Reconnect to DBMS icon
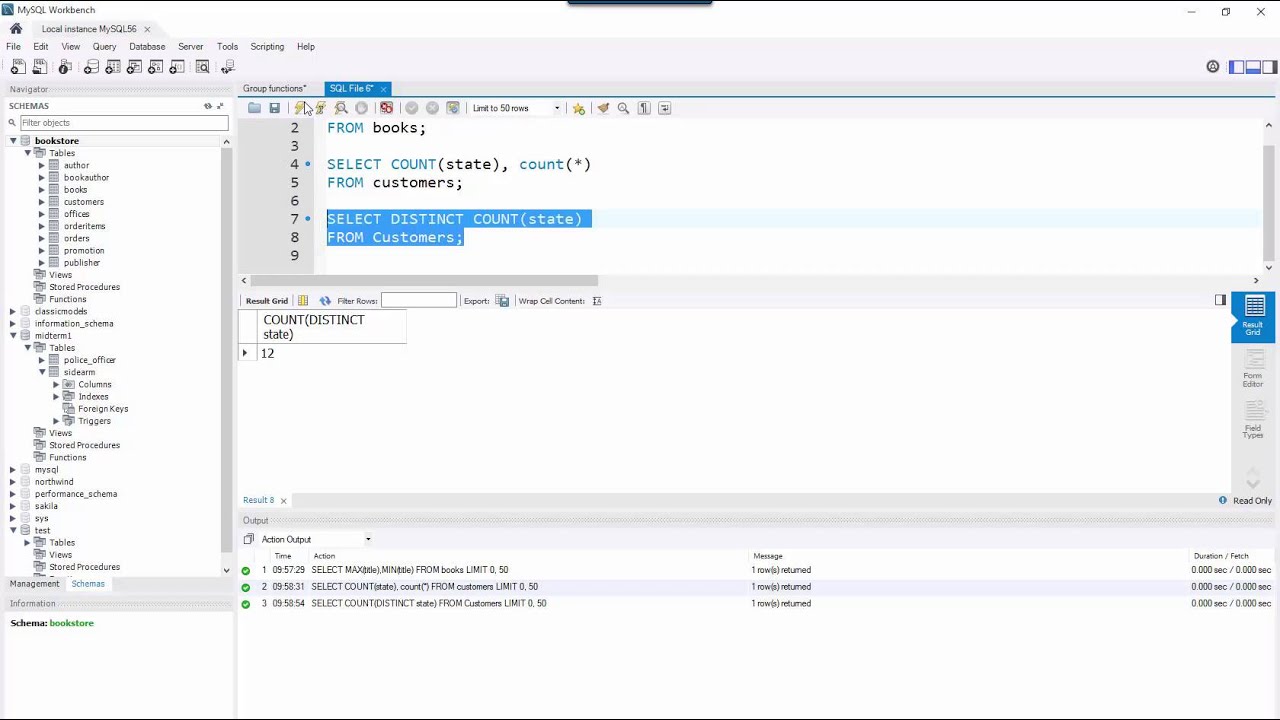This screenshot has height=720, width=1280. click(227, 67)
